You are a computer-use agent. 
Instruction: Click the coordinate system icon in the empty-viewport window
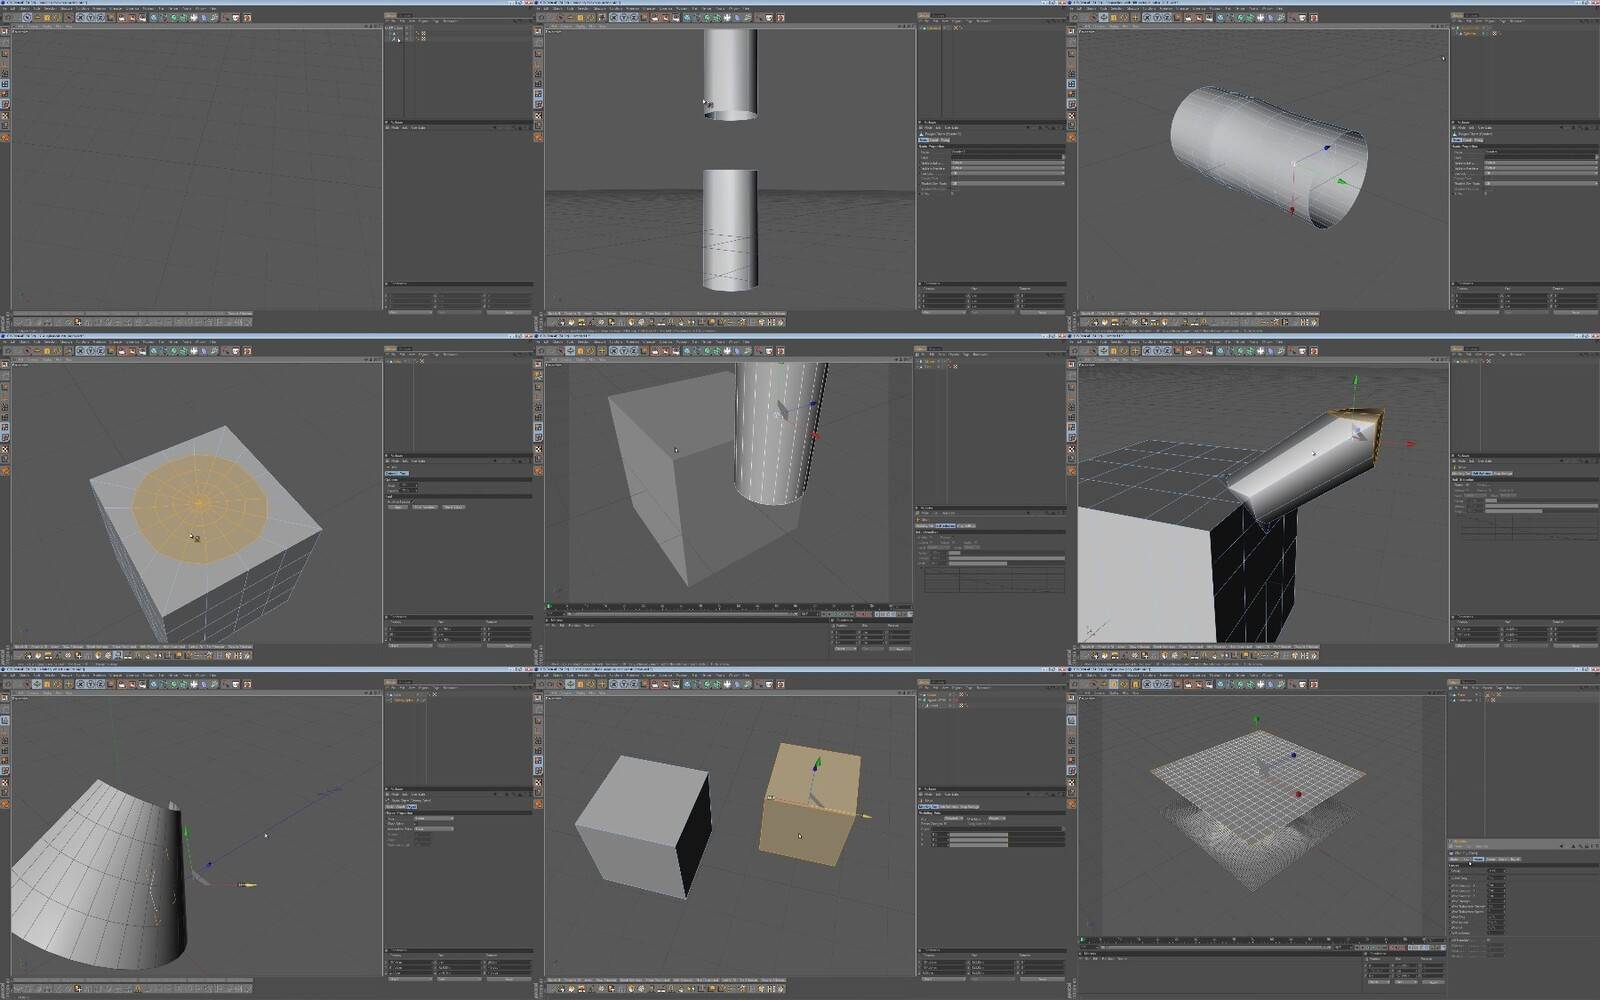[x=110, y=18]
